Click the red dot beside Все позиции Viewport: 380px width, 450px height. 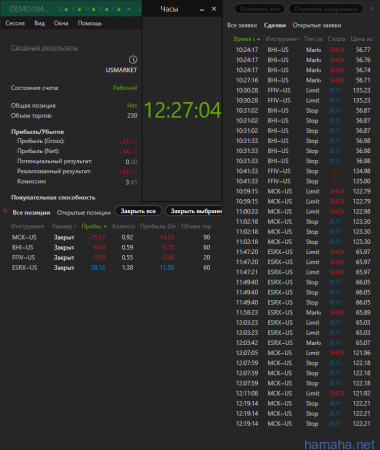(5, 211)
